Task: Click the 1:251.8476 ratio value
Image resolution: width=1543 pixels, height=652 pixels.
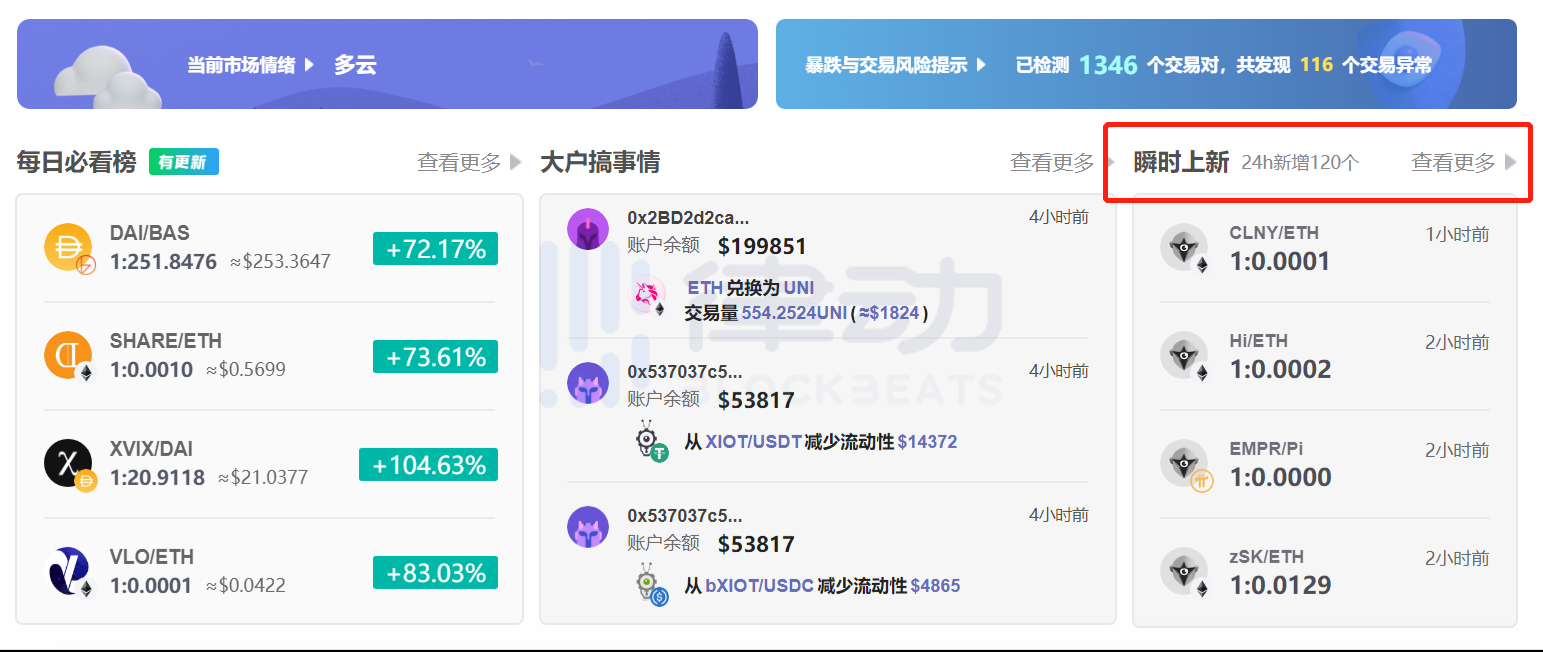Action: (x=163, y=262)
